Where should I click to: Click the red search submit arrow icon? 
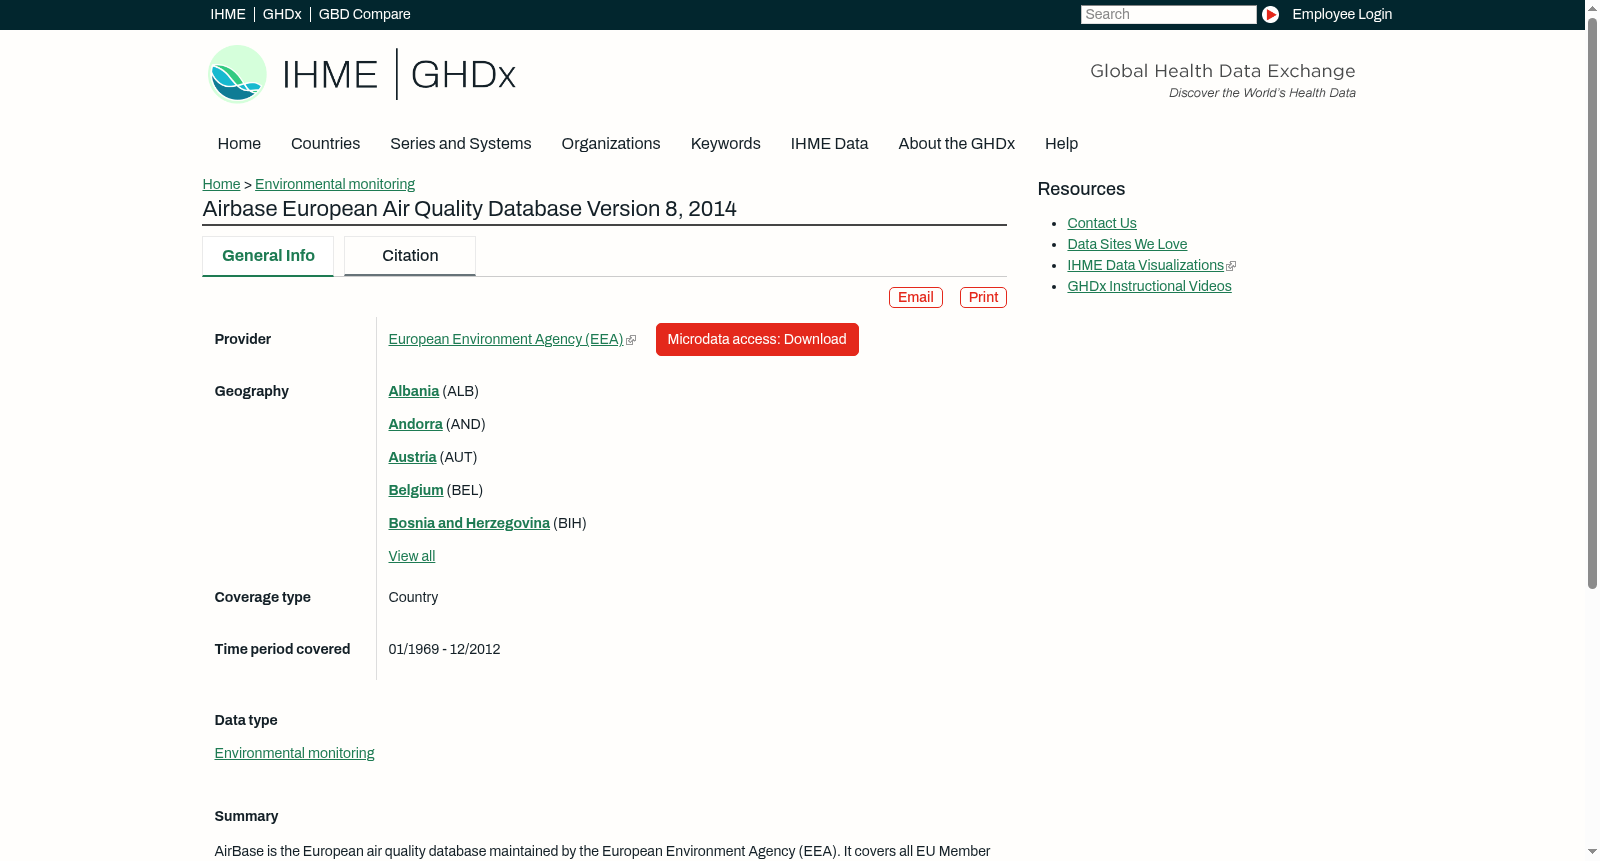(1270, 14)
